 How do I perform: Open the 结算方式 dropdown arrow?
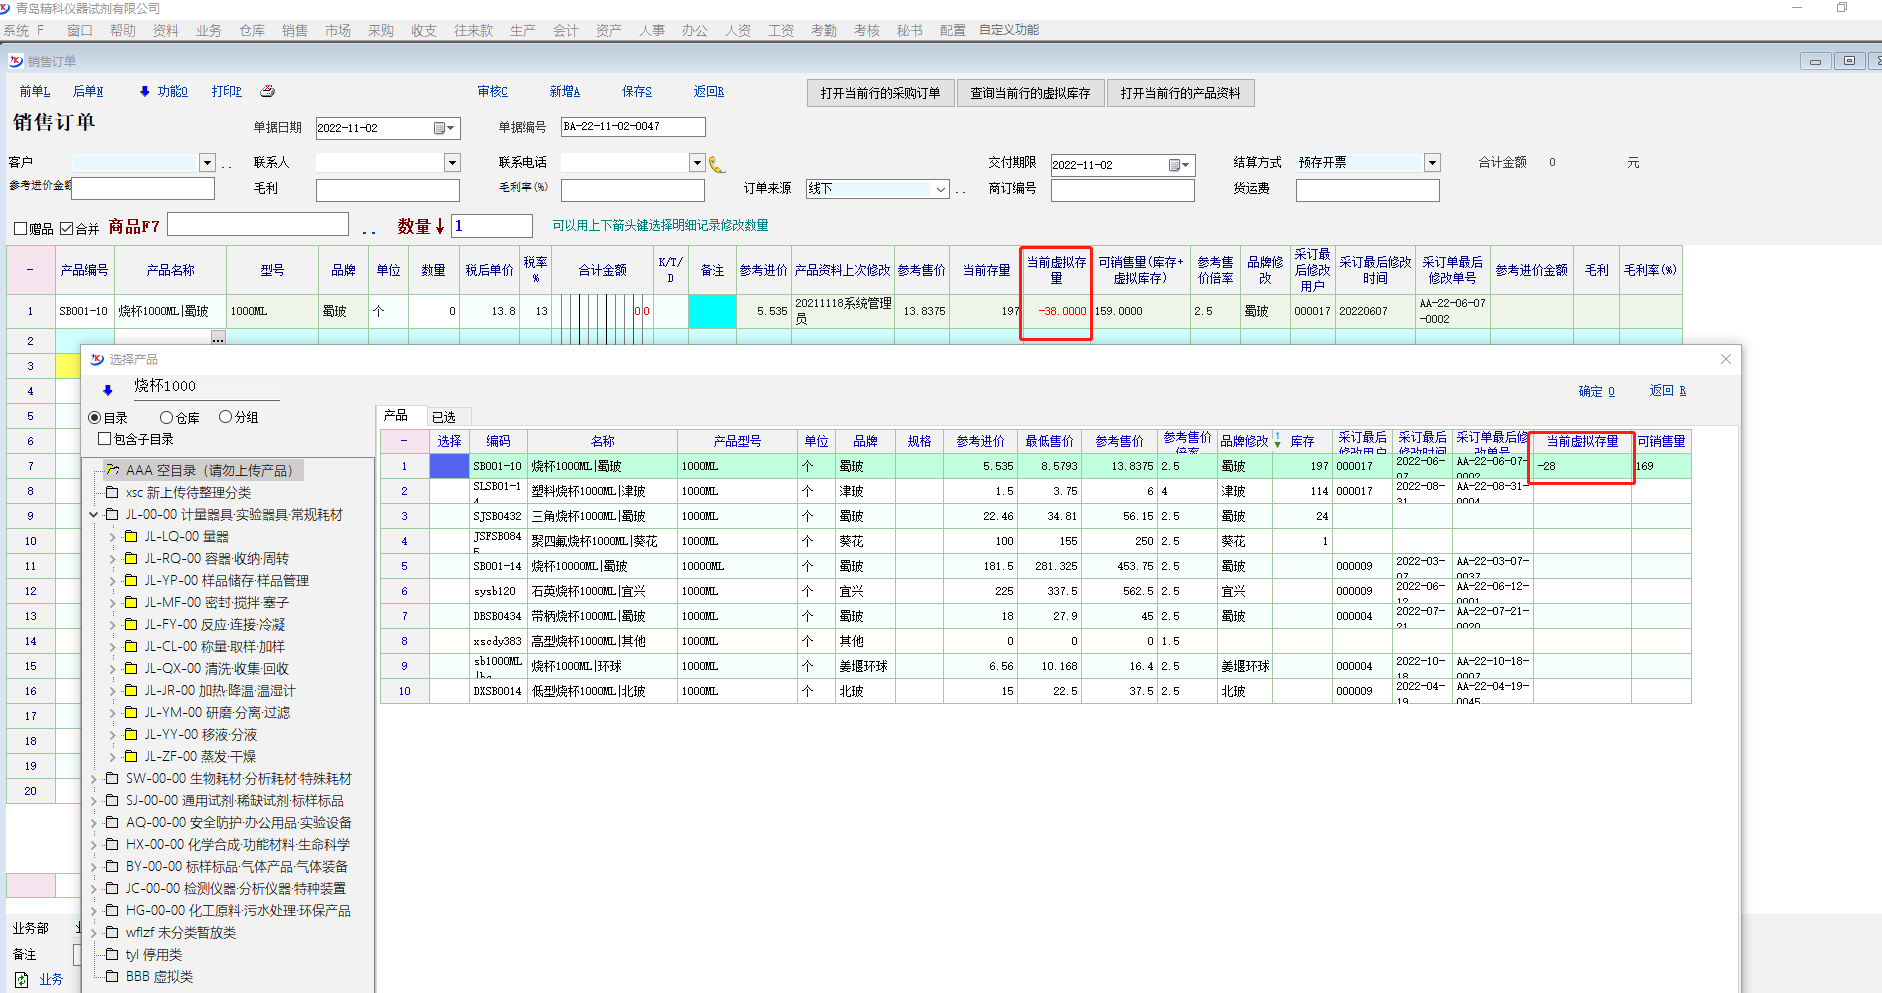1432,163
